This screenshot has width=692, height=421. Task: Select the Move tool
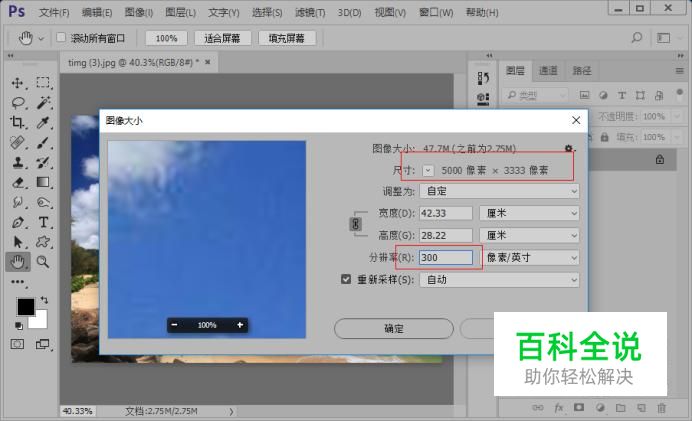pos(17,83)
